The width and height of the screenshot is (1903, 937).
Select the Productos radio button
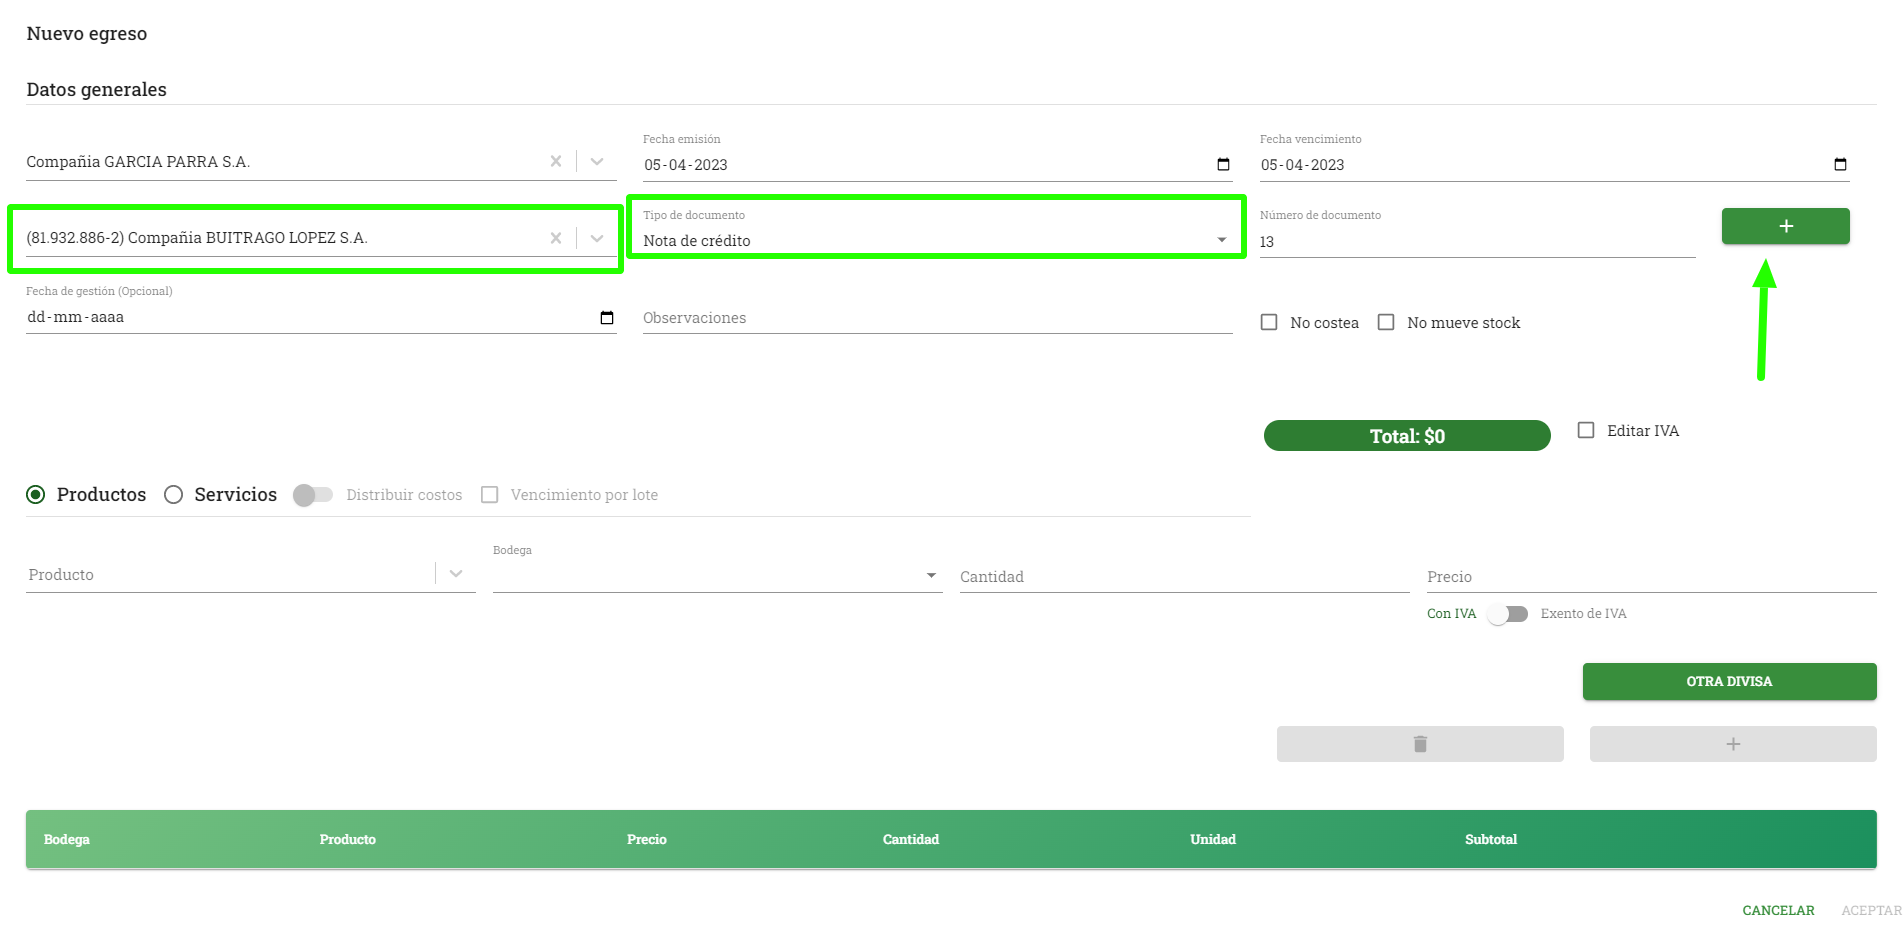(36, 494)
